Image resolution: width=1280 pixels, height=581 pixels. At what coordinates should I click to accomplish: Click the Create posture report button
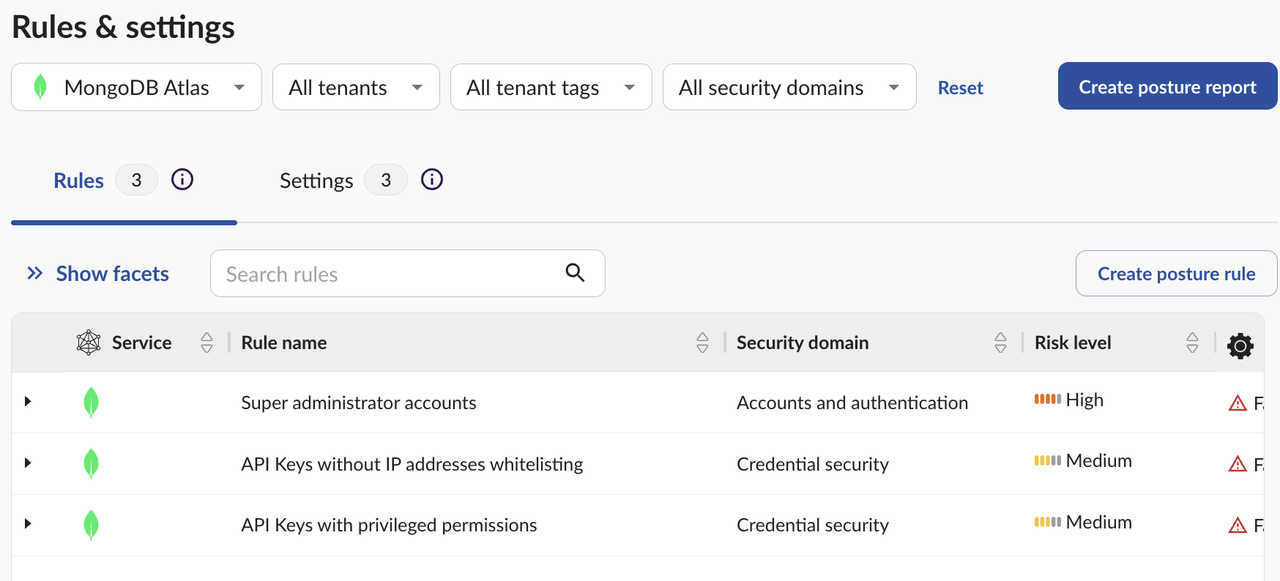[x=1167, y=87]
